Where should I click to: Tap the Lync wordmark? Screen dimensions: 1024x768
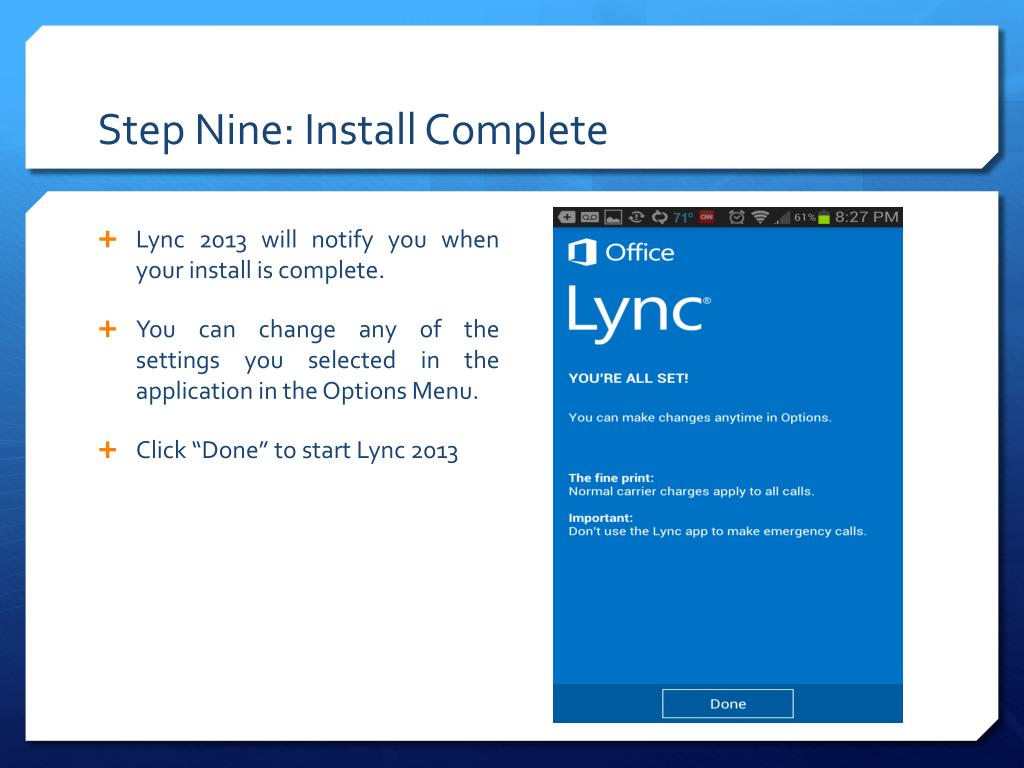pos(639,313)
